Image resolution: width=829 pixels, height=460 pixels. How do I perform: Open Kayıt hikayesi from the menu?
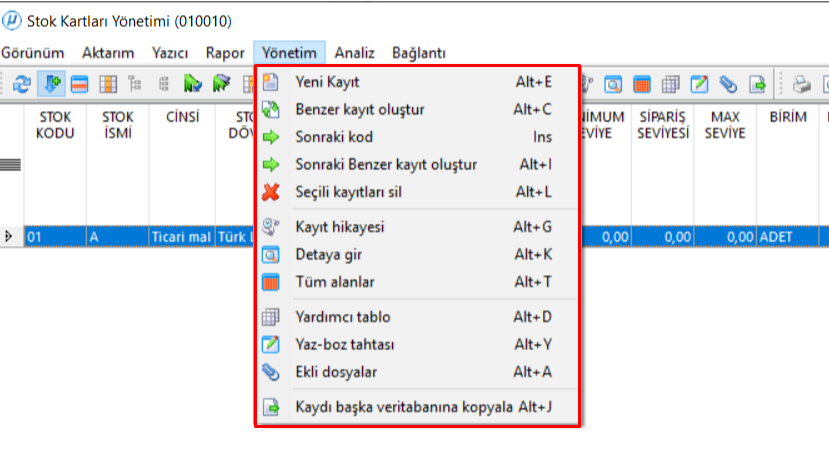(417, 227)
